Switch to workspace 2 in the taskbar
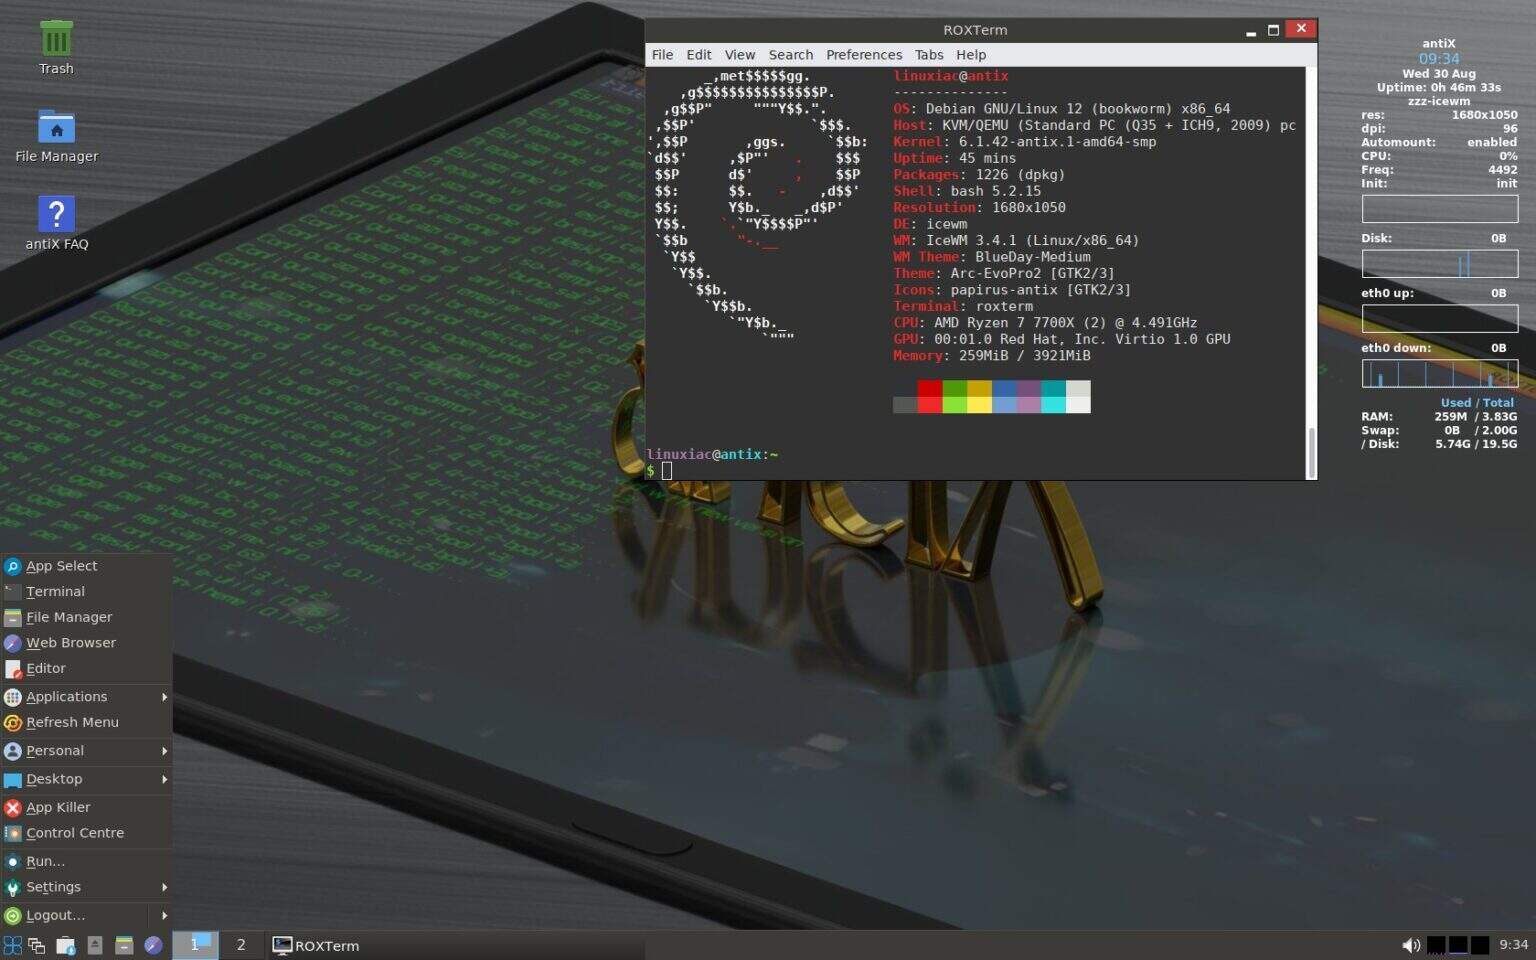The height and width of the screenshot is (960, 1536). click(240, 945)
